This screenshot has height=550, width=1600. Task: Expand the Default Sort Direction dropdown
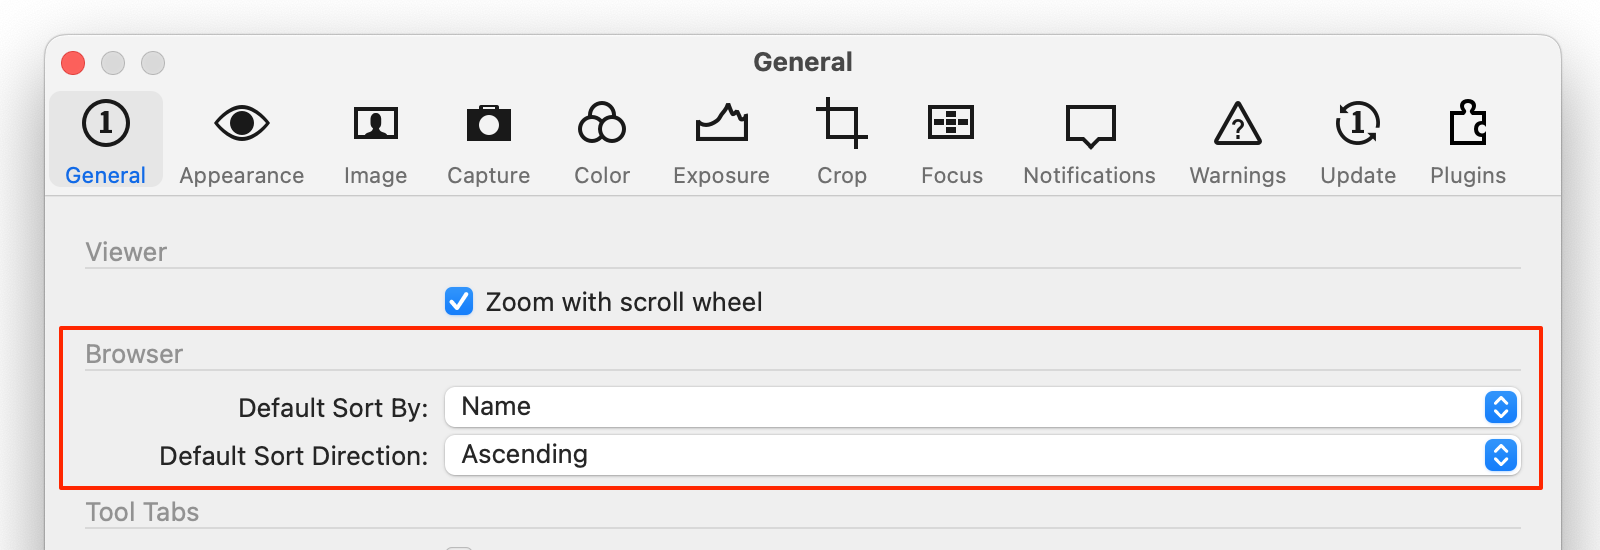[983, 455]
